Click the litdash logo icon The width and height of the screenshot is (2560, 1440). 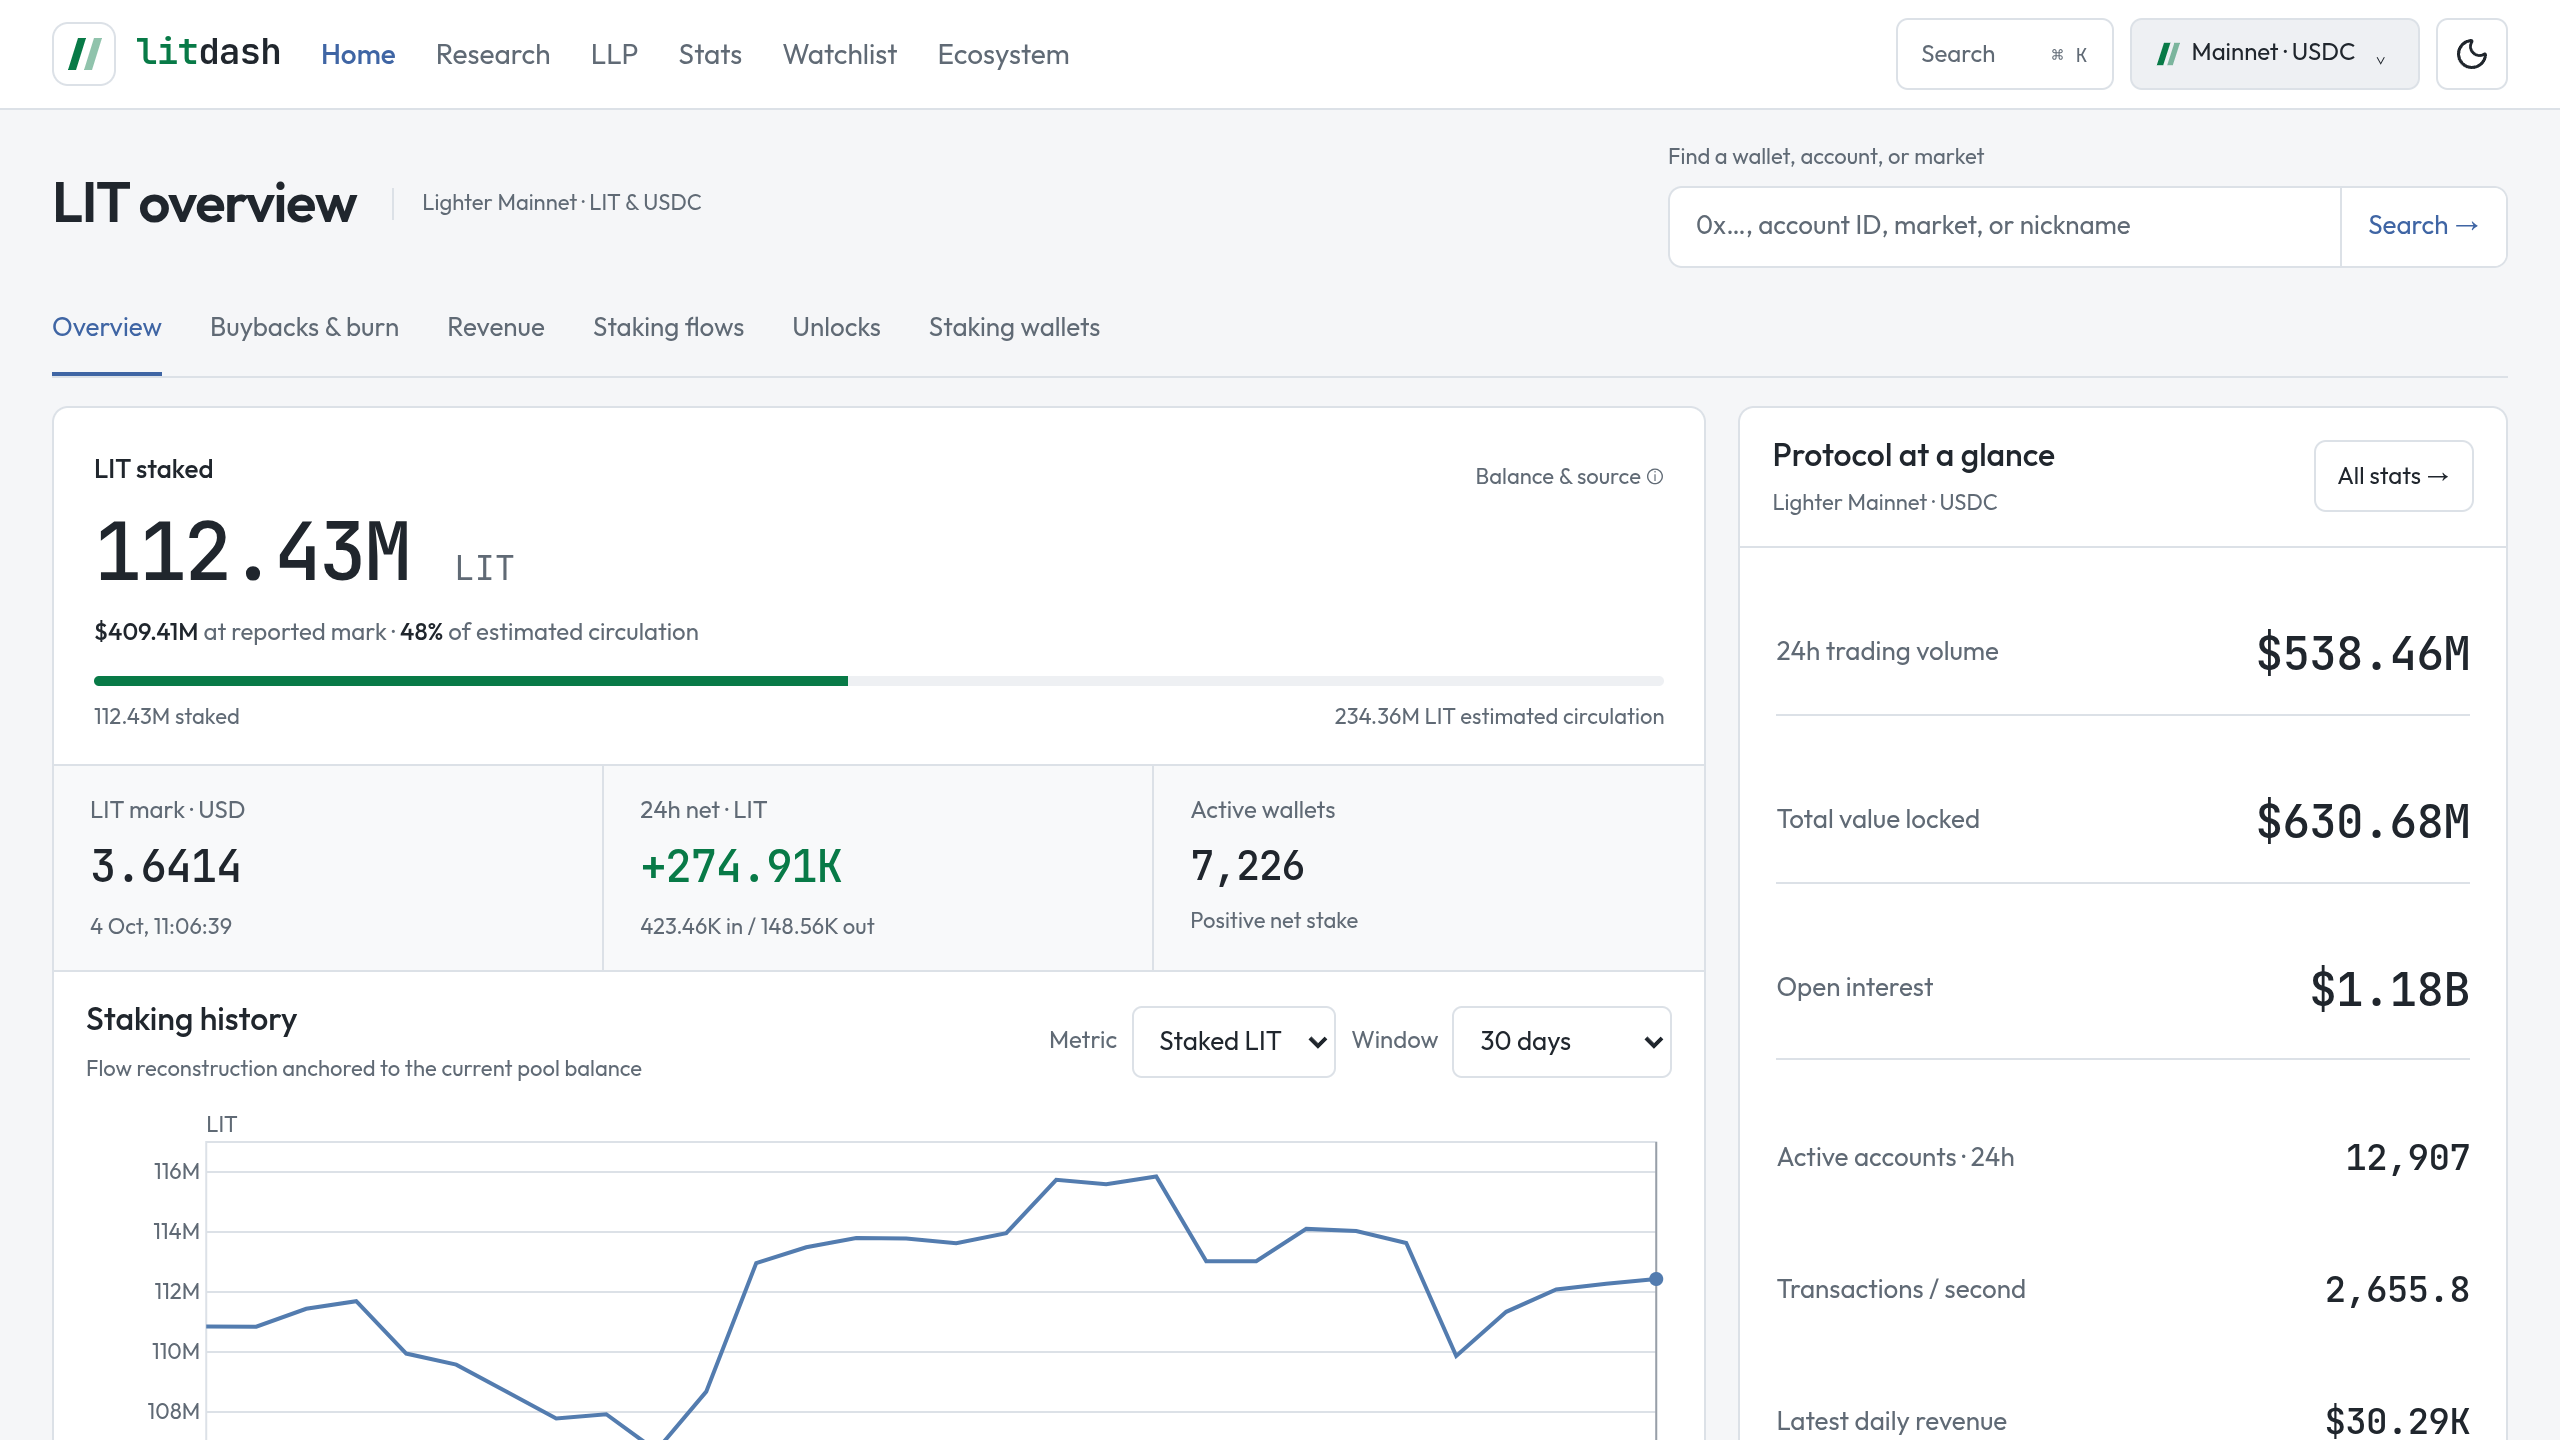(x=84, y=54)
